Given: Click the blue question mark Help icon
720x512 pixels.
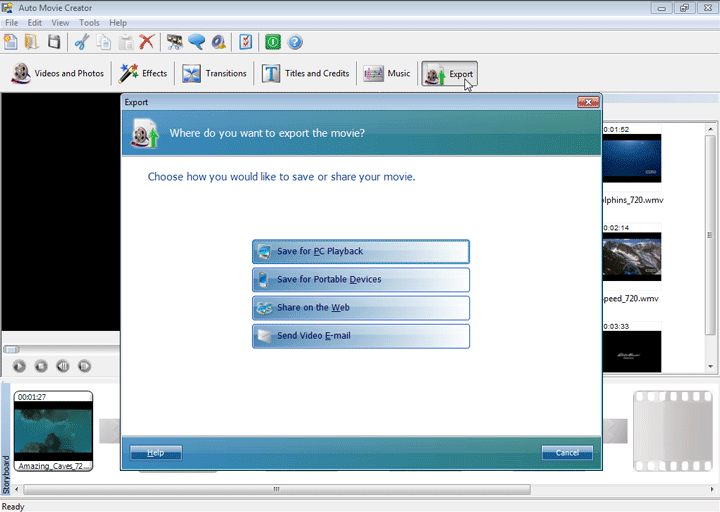Looking at the screenshot, I should (x=295, y=42).
